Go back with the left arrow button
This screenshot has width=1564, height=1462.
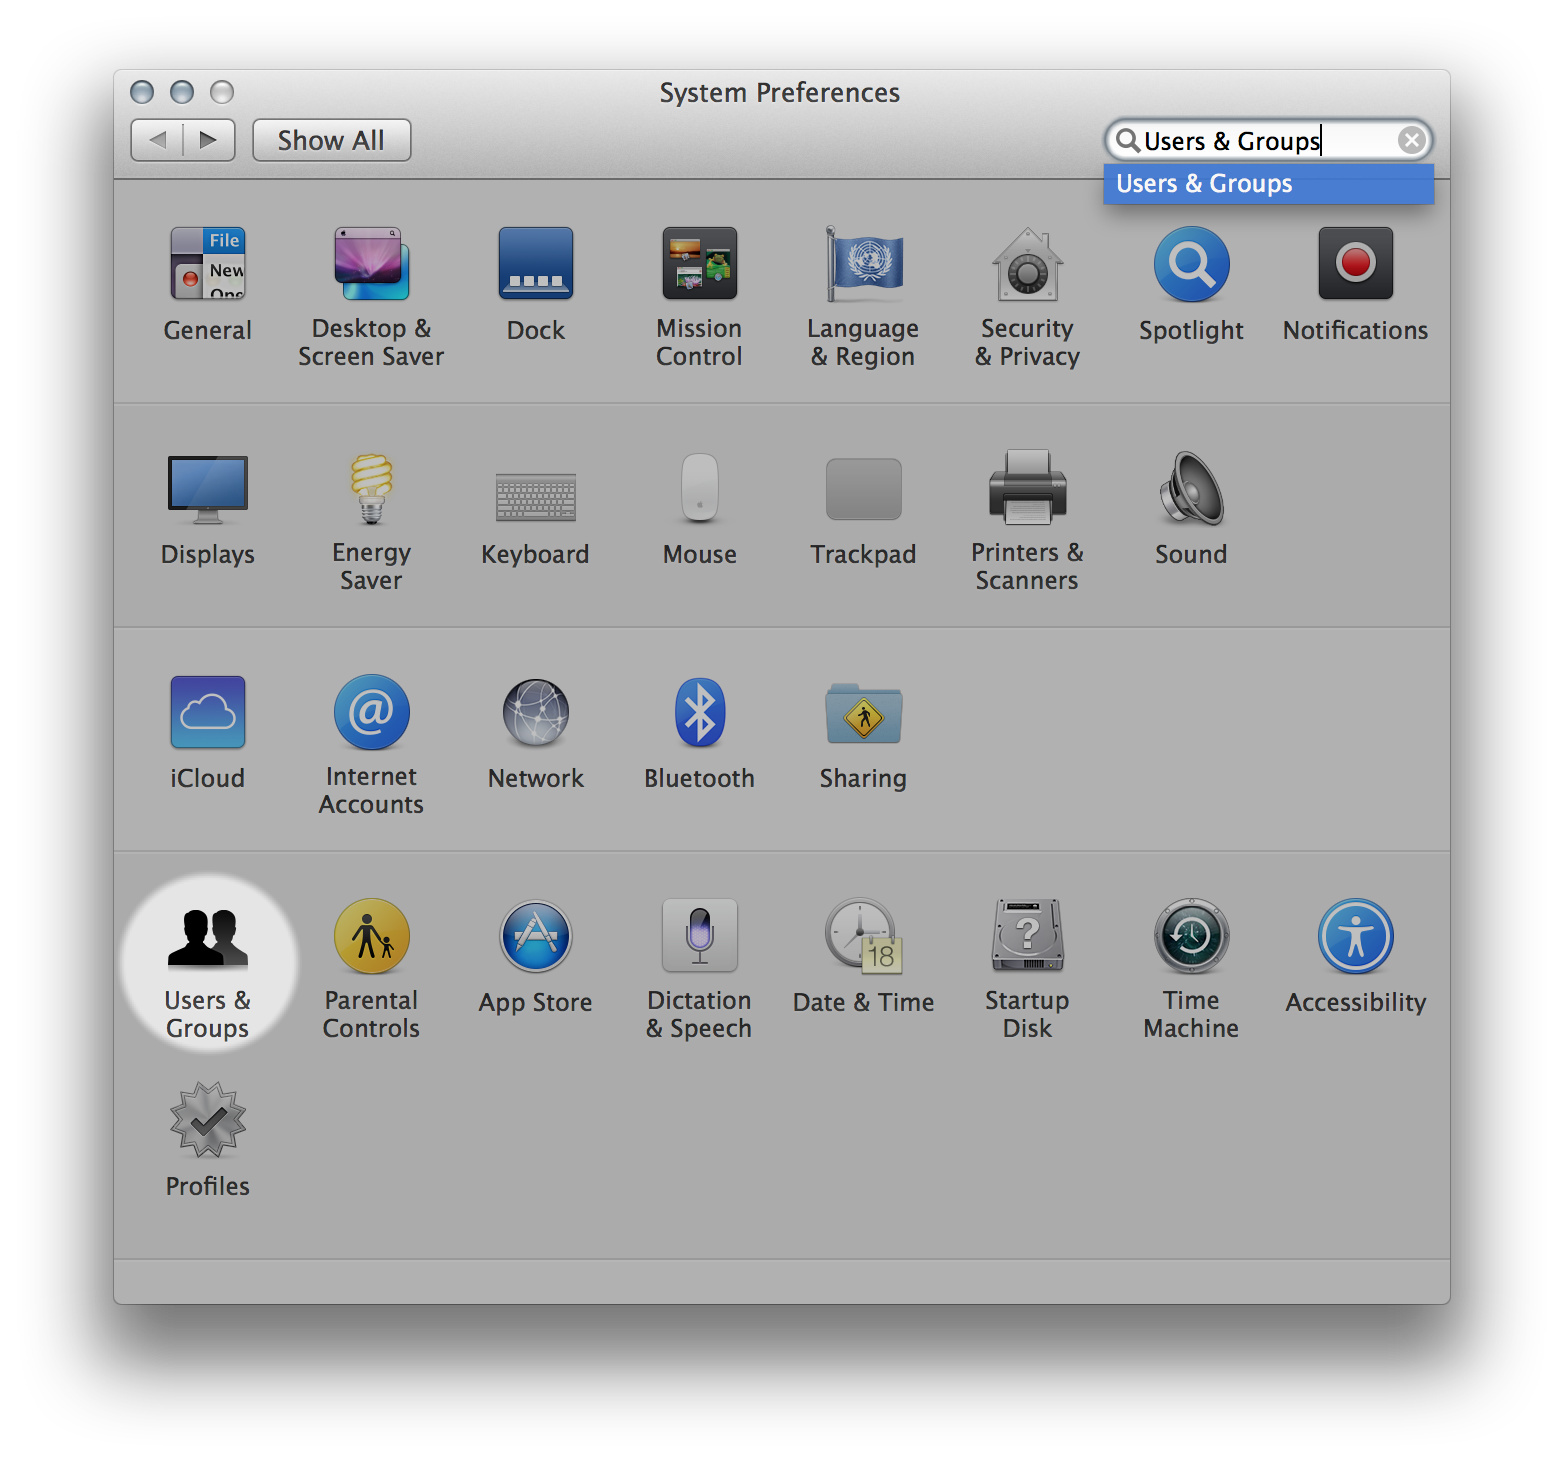[x=157, y=140]
